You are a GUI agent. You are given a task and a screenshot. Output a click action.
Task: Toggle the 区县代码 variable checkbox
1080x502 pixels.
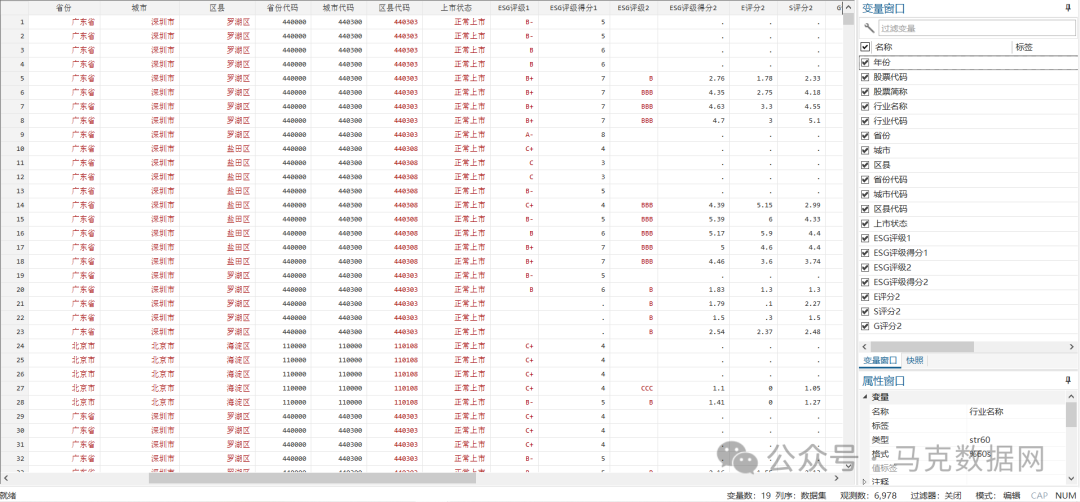pos(866,209)
